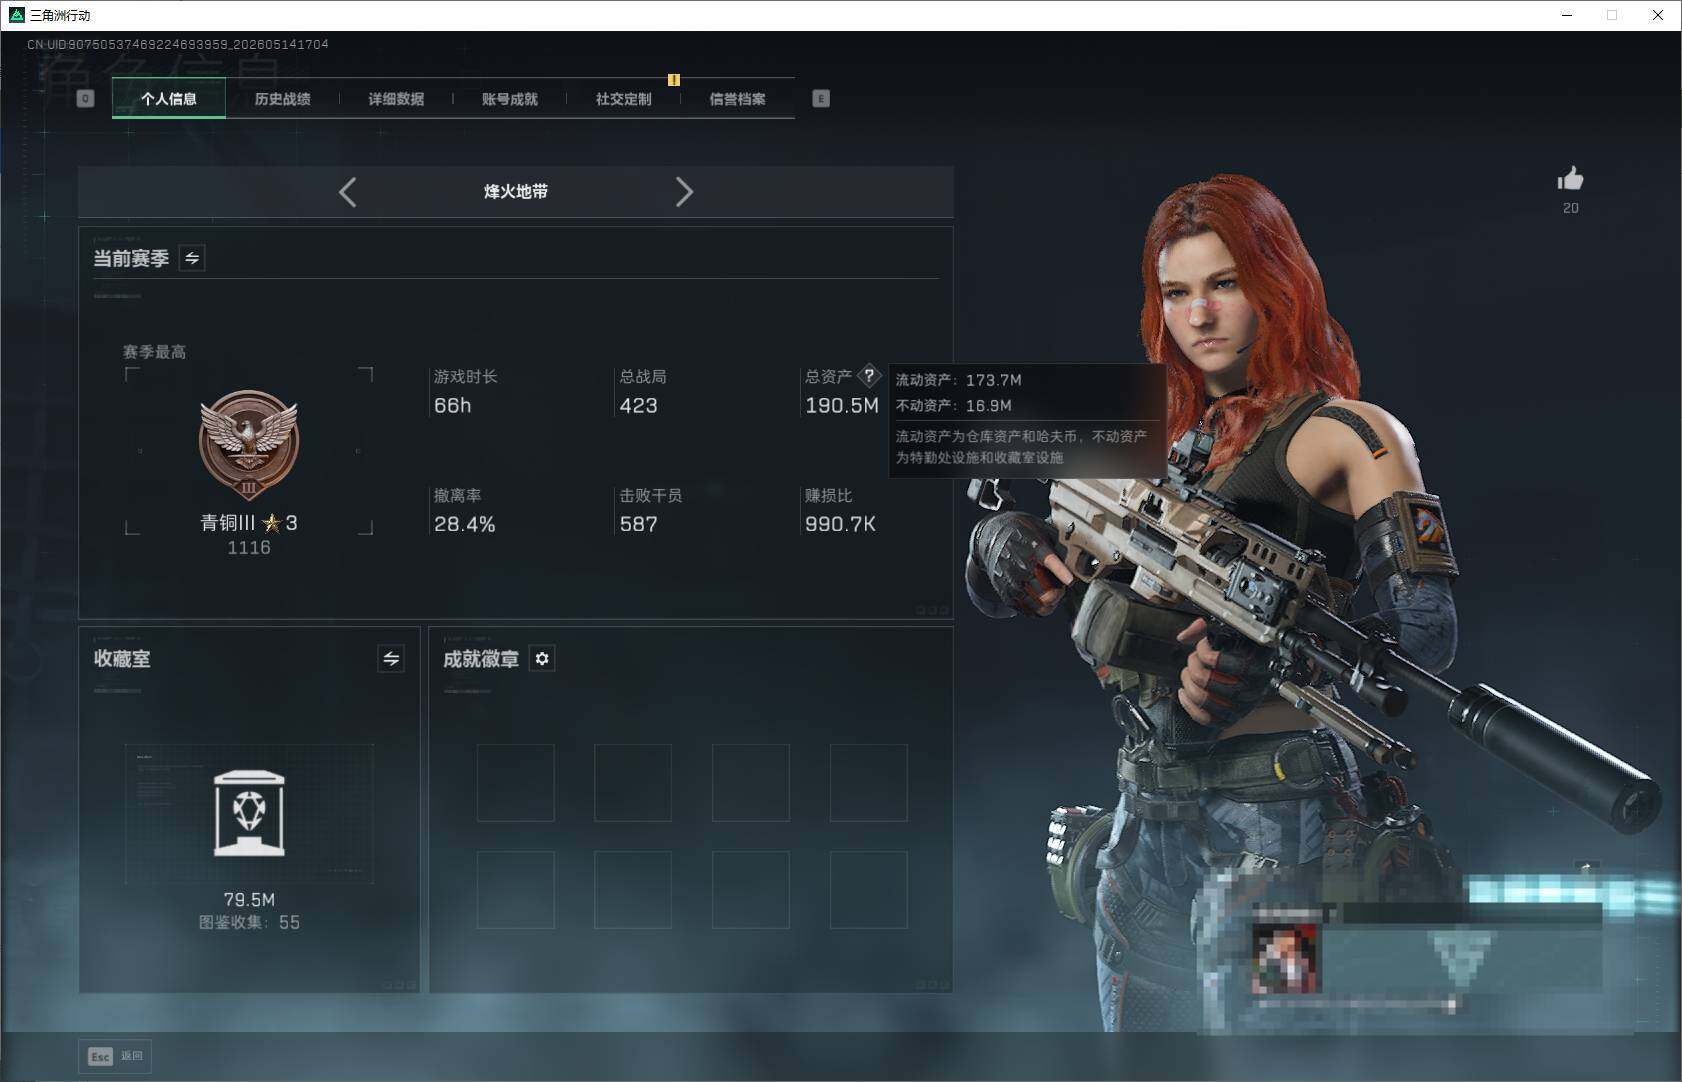Click the like count 20

(x=1571, y=208)
